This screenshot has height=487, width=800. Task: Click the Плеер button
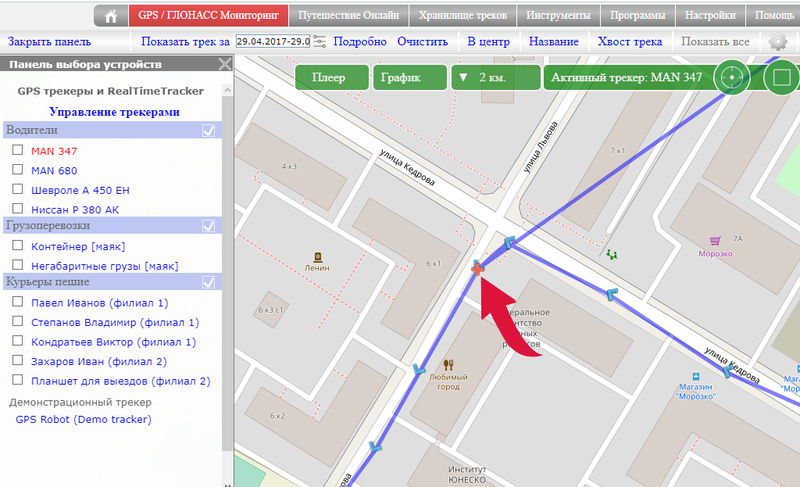point(328,77)
